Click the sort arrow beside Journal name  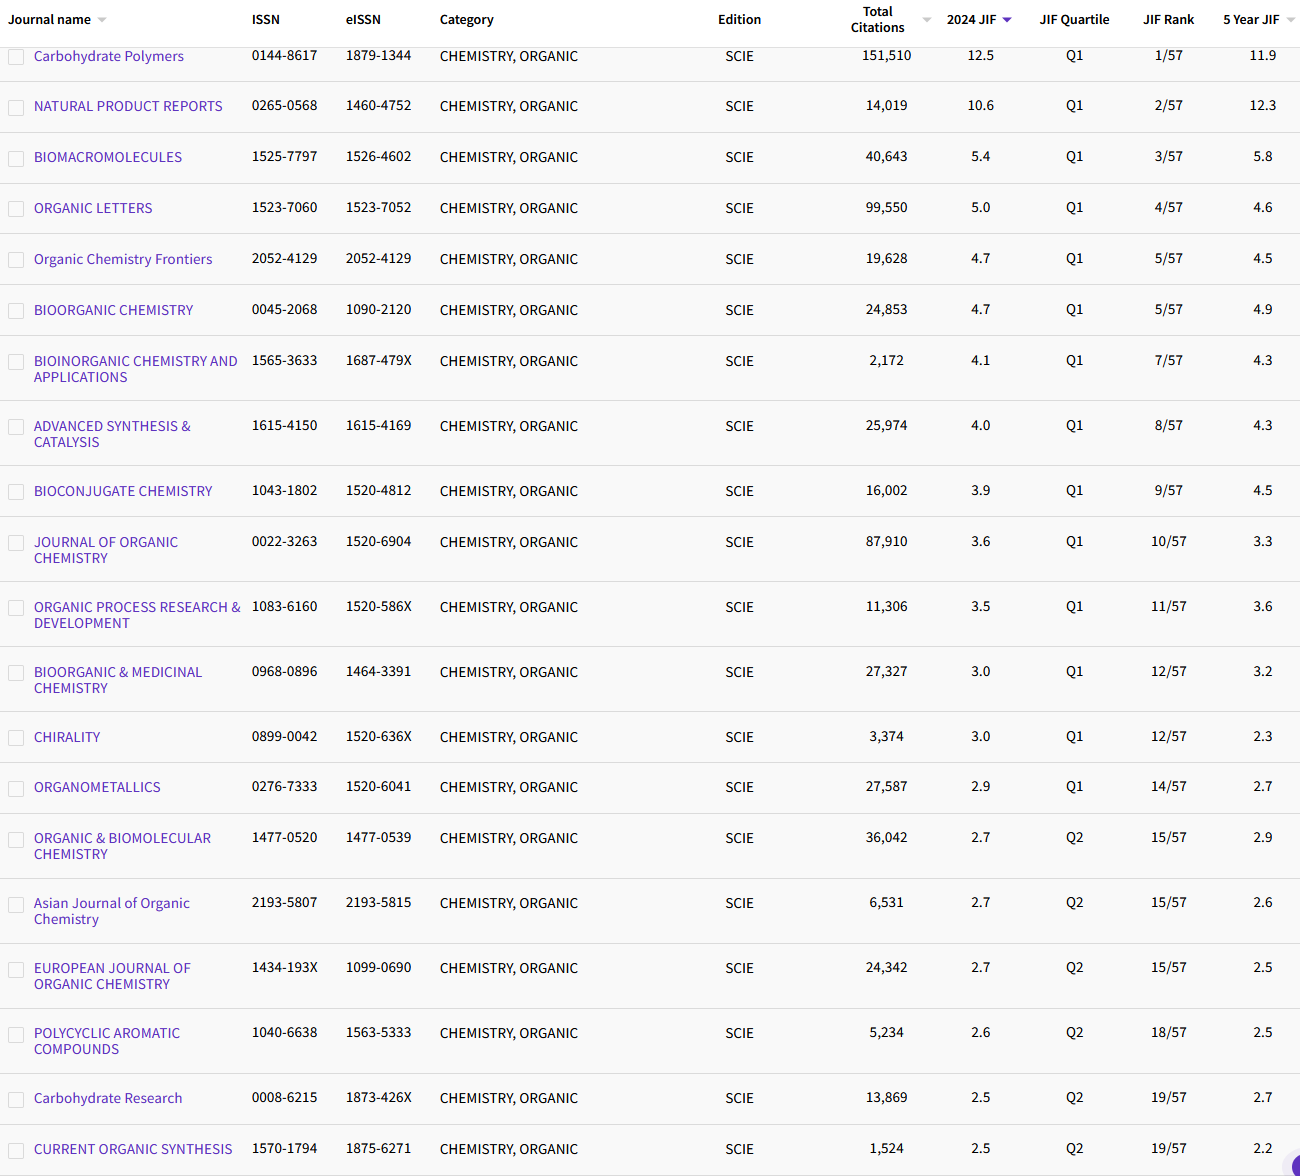point(102,20)
